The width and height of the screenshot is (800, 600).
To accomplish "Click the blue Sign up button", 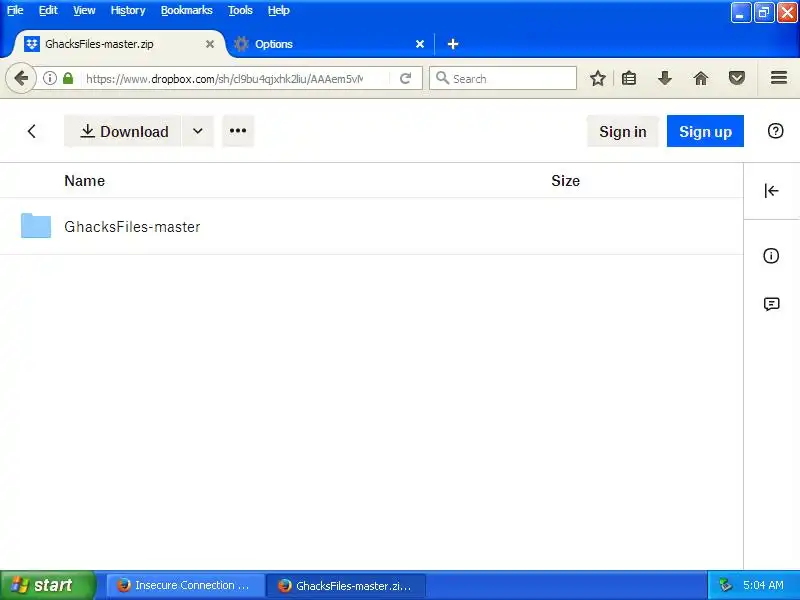I will tap(705, 131).
